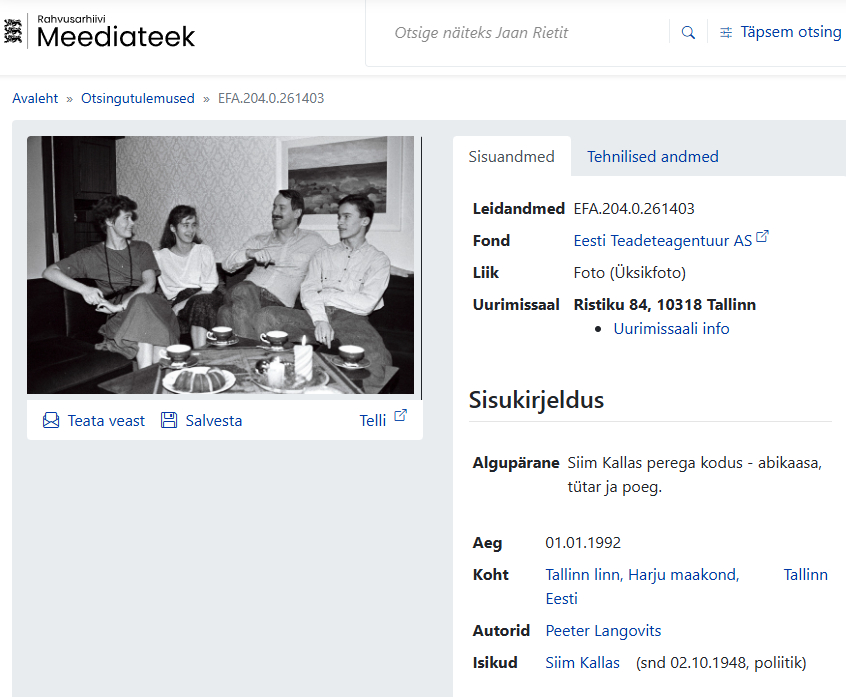The height and width of the screenshot is (697, 846).
Task: Click the external link icon beside Telli
Action: [401, 416]
